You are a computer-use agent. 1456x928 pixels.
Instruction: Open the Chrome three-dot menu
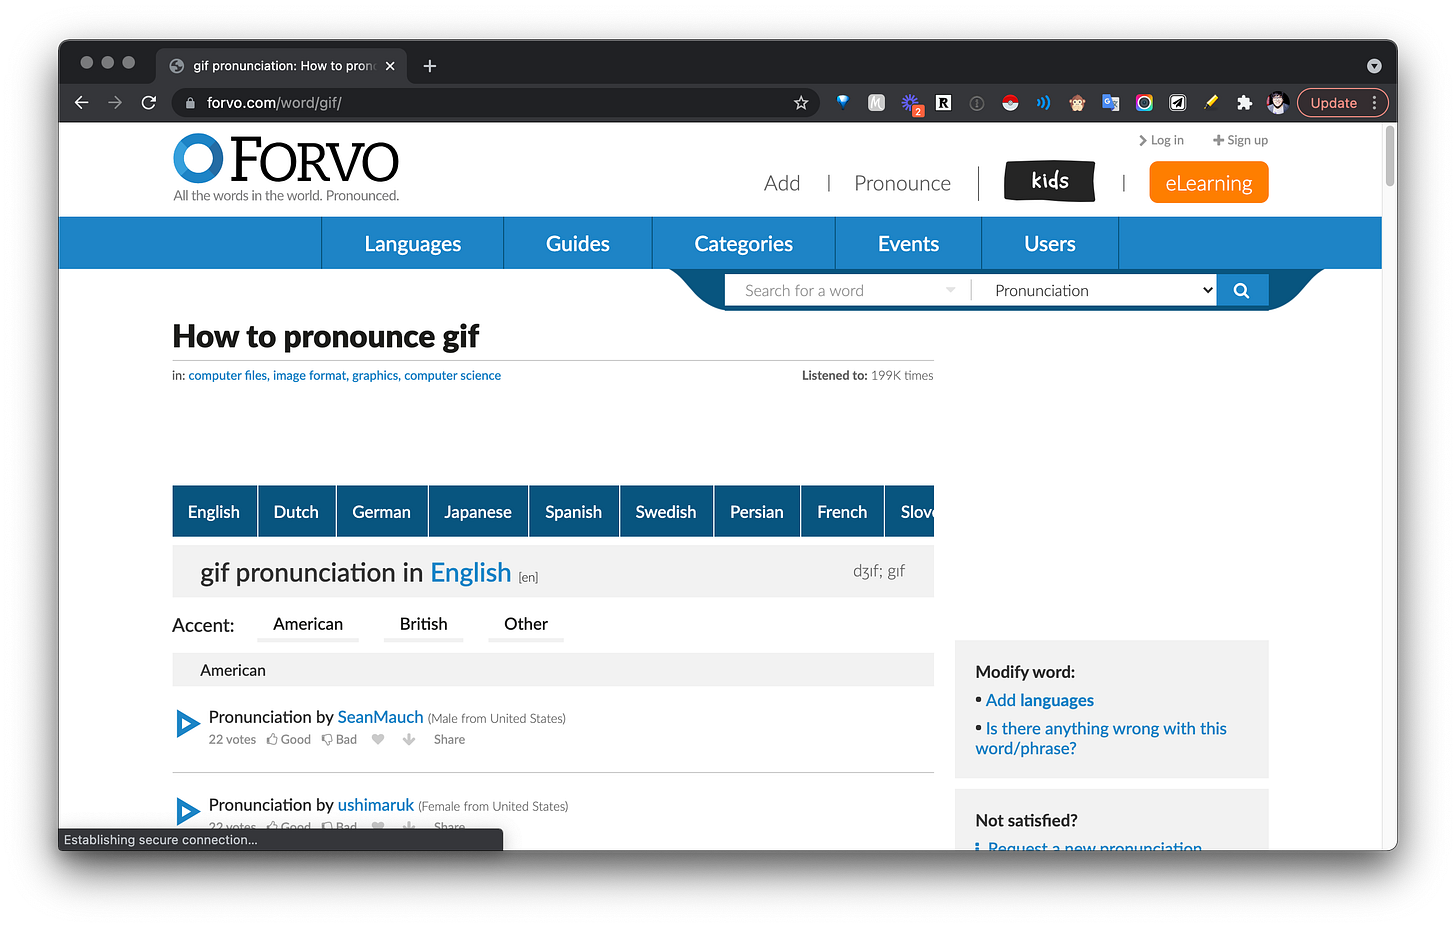1374,103
